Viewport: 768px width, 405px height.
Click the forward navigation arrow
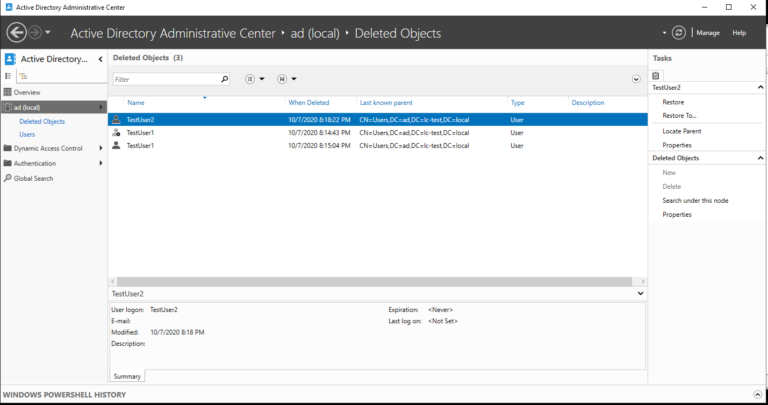point(35,33)
